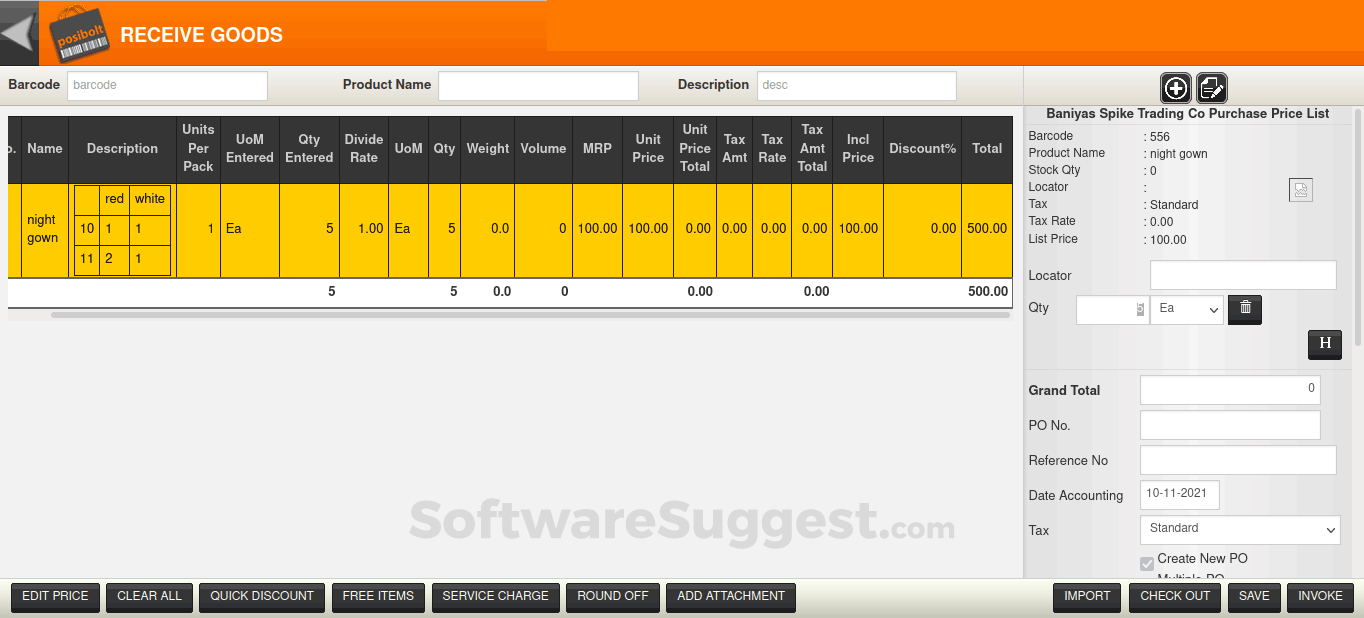Open the edit document icon on the top bar
Image resolution: width=1364 pixels, height=618 pixels.
(1211, 88)
